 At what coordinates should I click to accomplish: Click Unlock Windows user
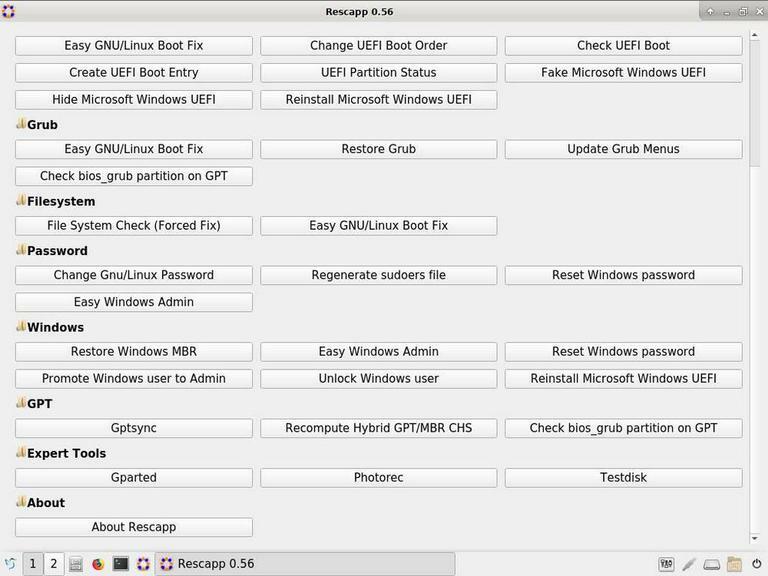(x=379, y=378)
